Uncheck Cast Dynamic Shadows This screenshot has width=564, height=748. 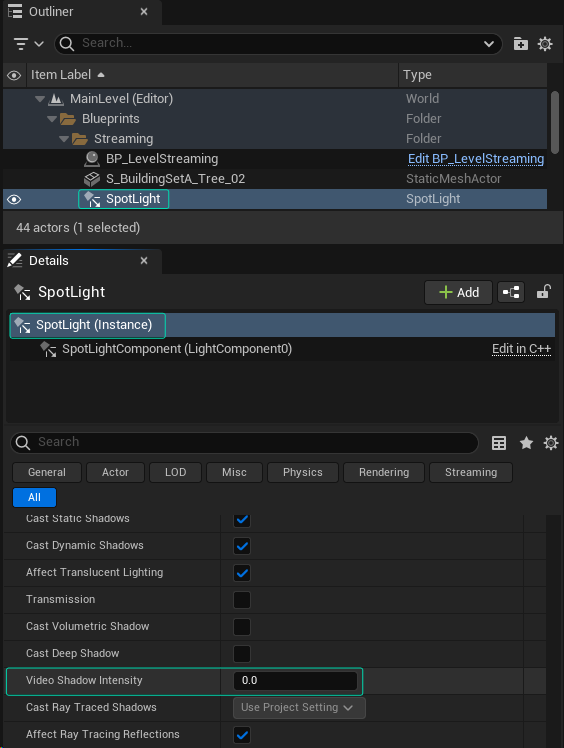[x=242, y=546]
